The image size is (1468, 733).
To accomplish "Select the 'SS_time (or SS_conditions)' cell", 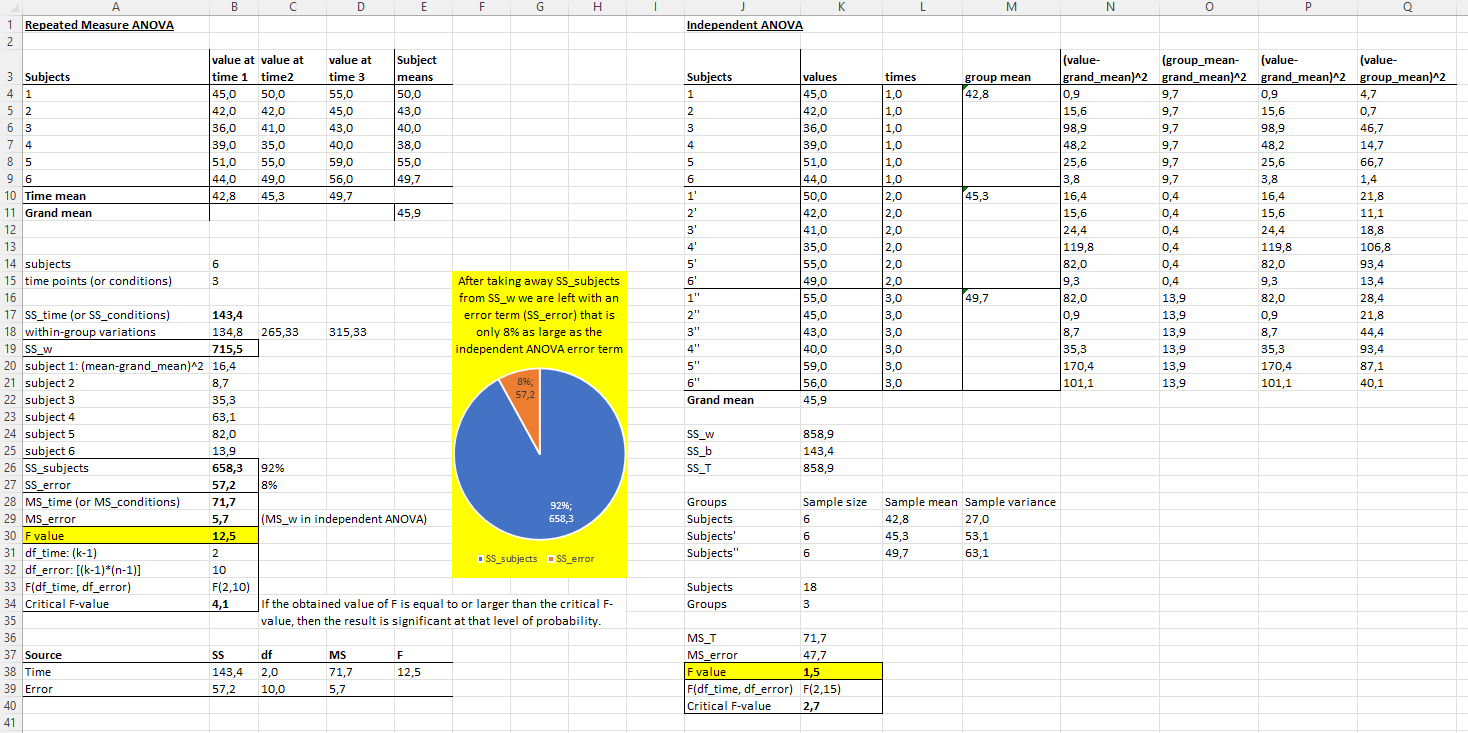I will (115, 315).
